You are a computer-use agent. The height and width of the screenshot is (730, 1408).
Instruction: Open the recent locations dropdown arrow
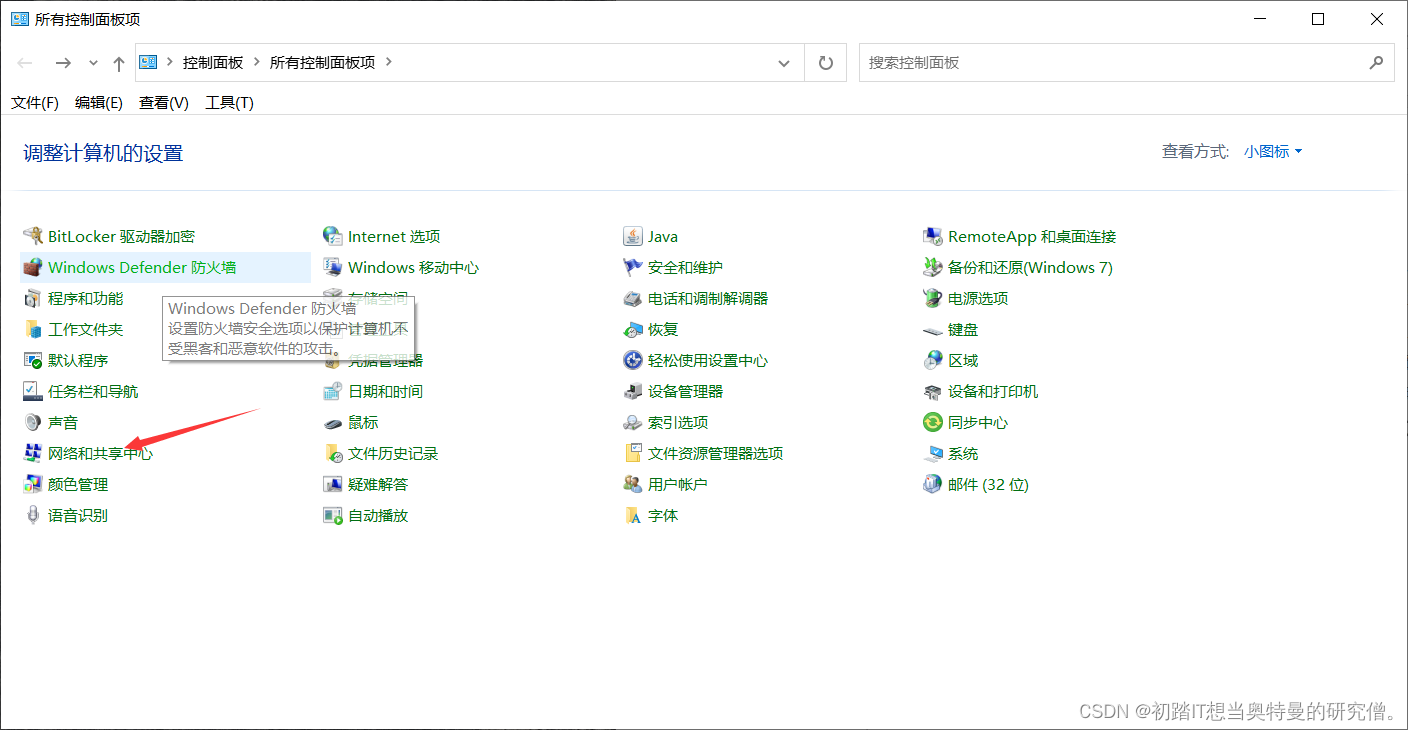pyautogui.click(x=93, y=63)
